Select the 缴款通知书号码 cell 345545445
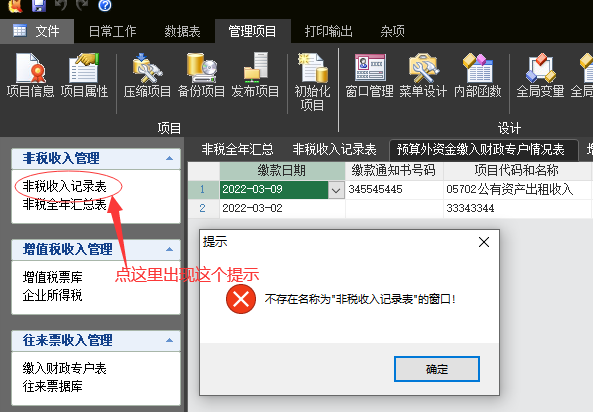Screen dimensions: 593x412 pyautogui.click(x=394, y=190)
